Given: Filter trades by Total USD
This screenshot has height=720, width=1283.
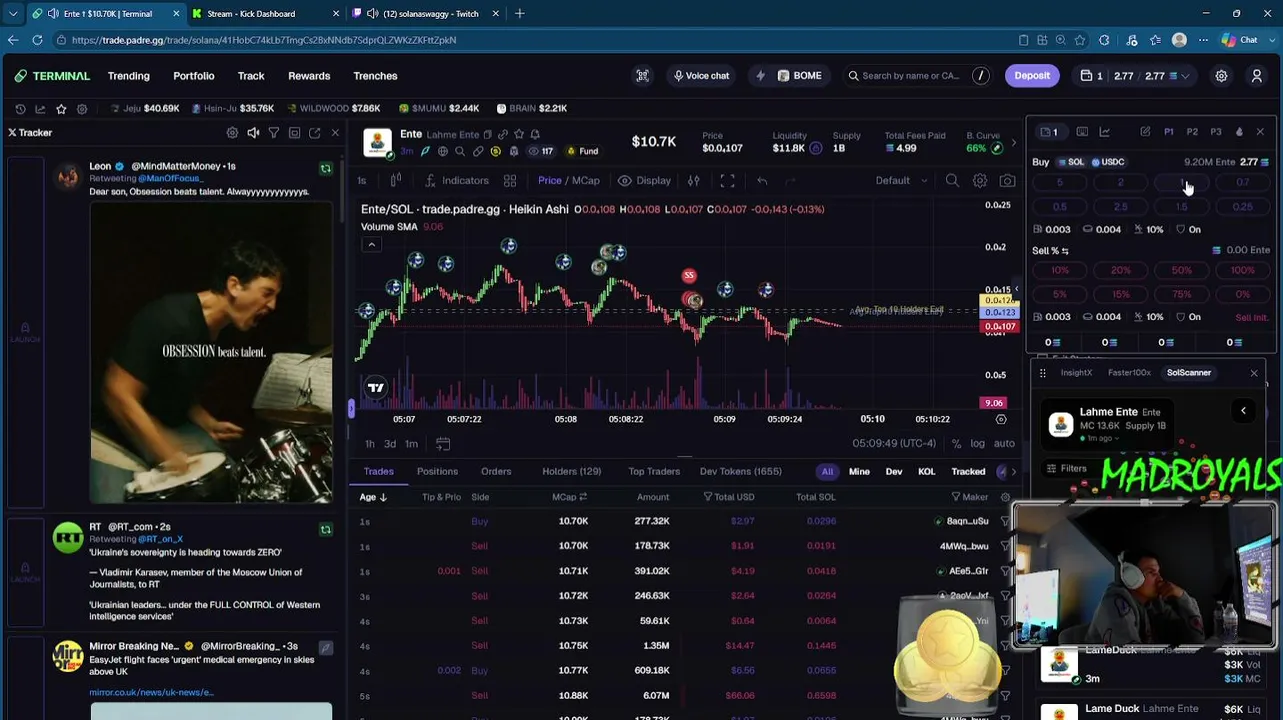Looking at the screenshot, I should (729, 497).
